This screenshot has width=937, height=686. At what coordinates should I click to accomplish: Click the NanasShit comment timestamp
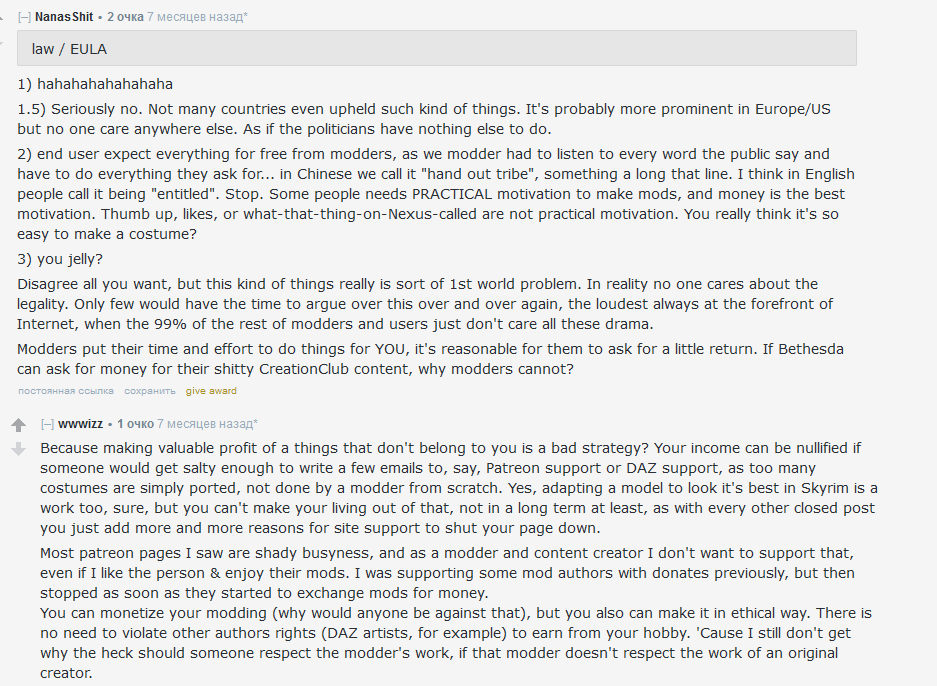point(197,17)
